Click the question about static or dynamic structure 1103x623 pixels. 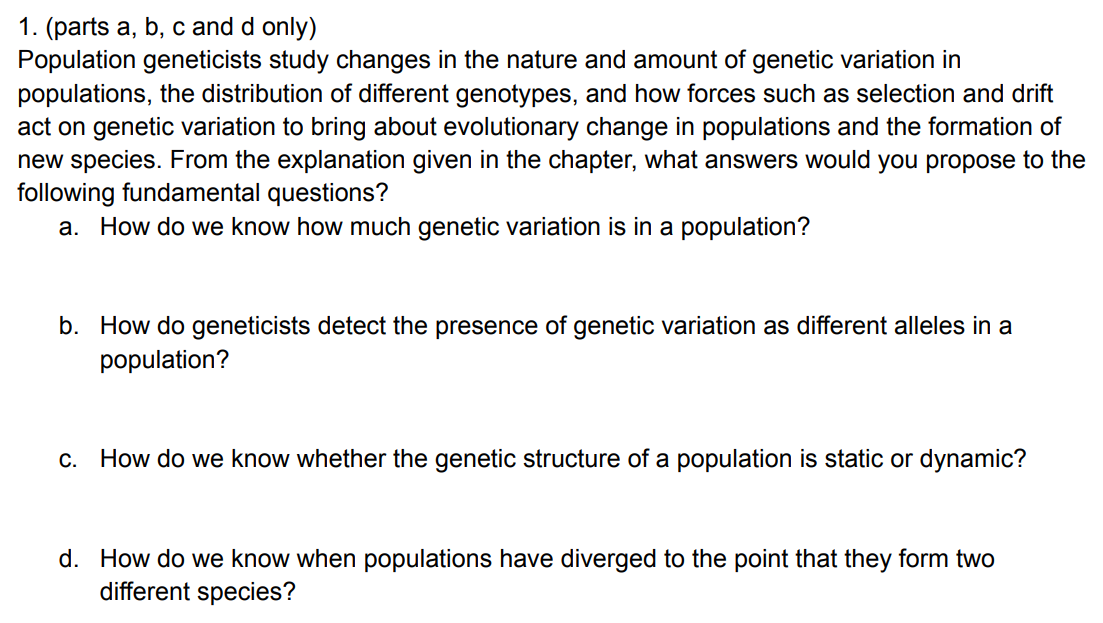(x=562, y=459)
